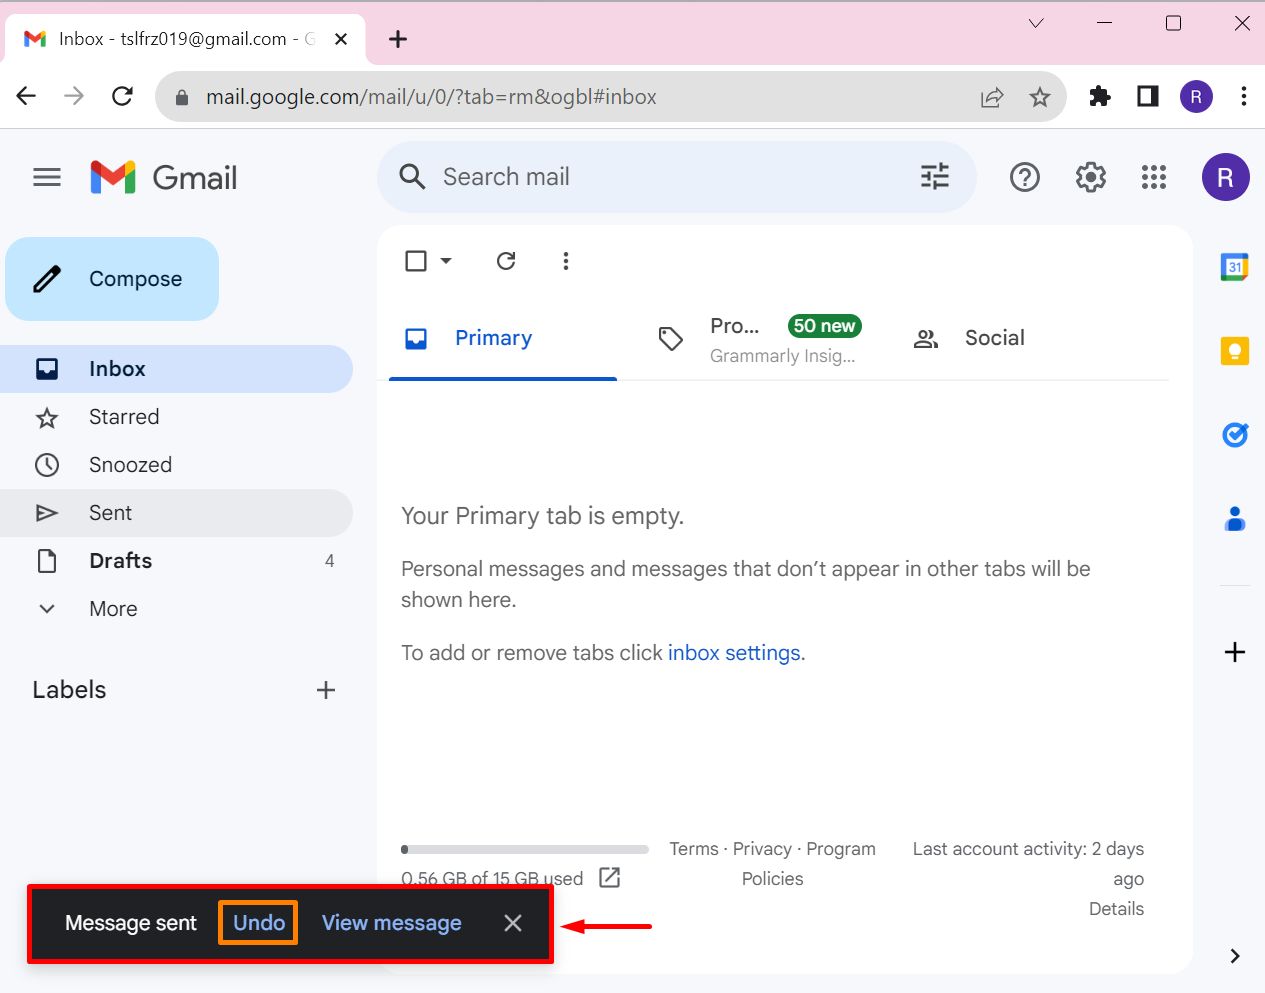Click the Compose button
1265x993 pixels.
pyautogui.click(x=112, y=279)
